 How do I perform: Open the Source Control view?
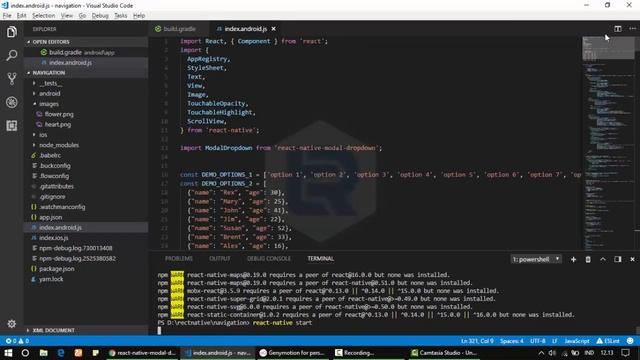[11, 79]
